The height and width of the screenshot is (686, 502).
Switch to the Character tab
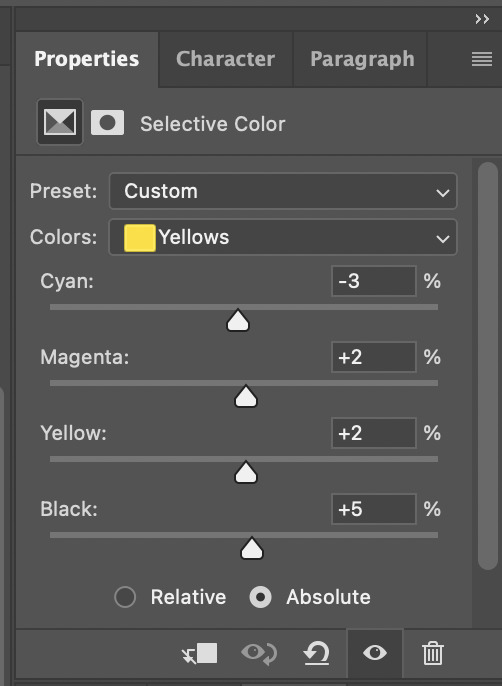(x=225, y=59)
